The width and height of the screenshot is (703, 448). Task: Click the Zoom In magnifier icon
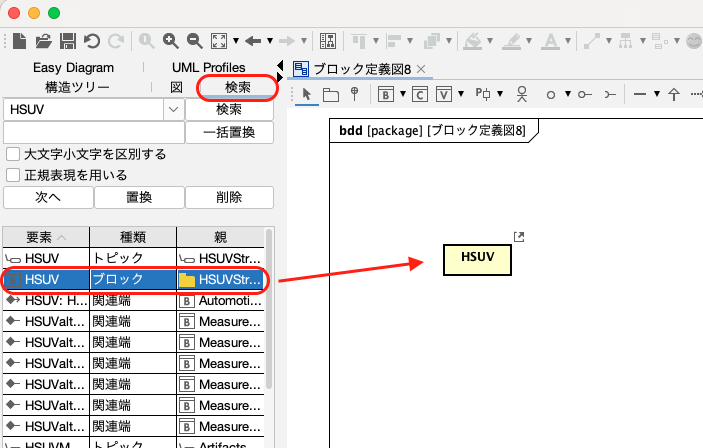coord(171,41)
